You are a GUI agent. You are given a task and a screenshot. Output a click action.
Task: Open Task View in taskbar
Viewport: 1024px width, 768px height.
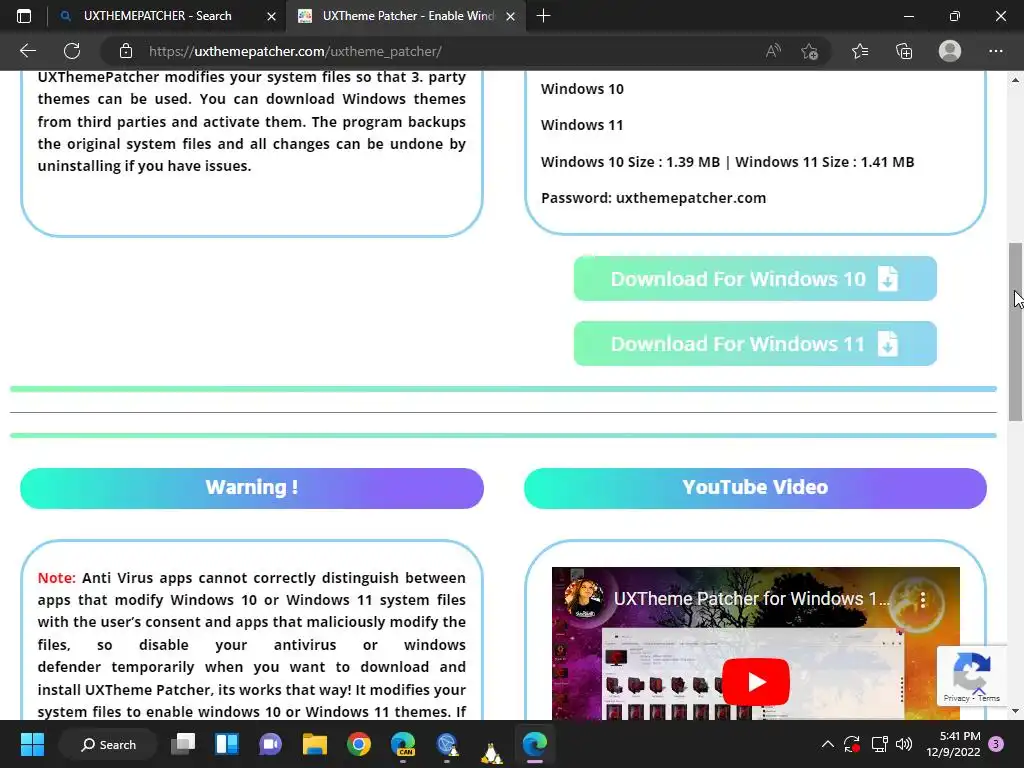(x=183, y=744)
